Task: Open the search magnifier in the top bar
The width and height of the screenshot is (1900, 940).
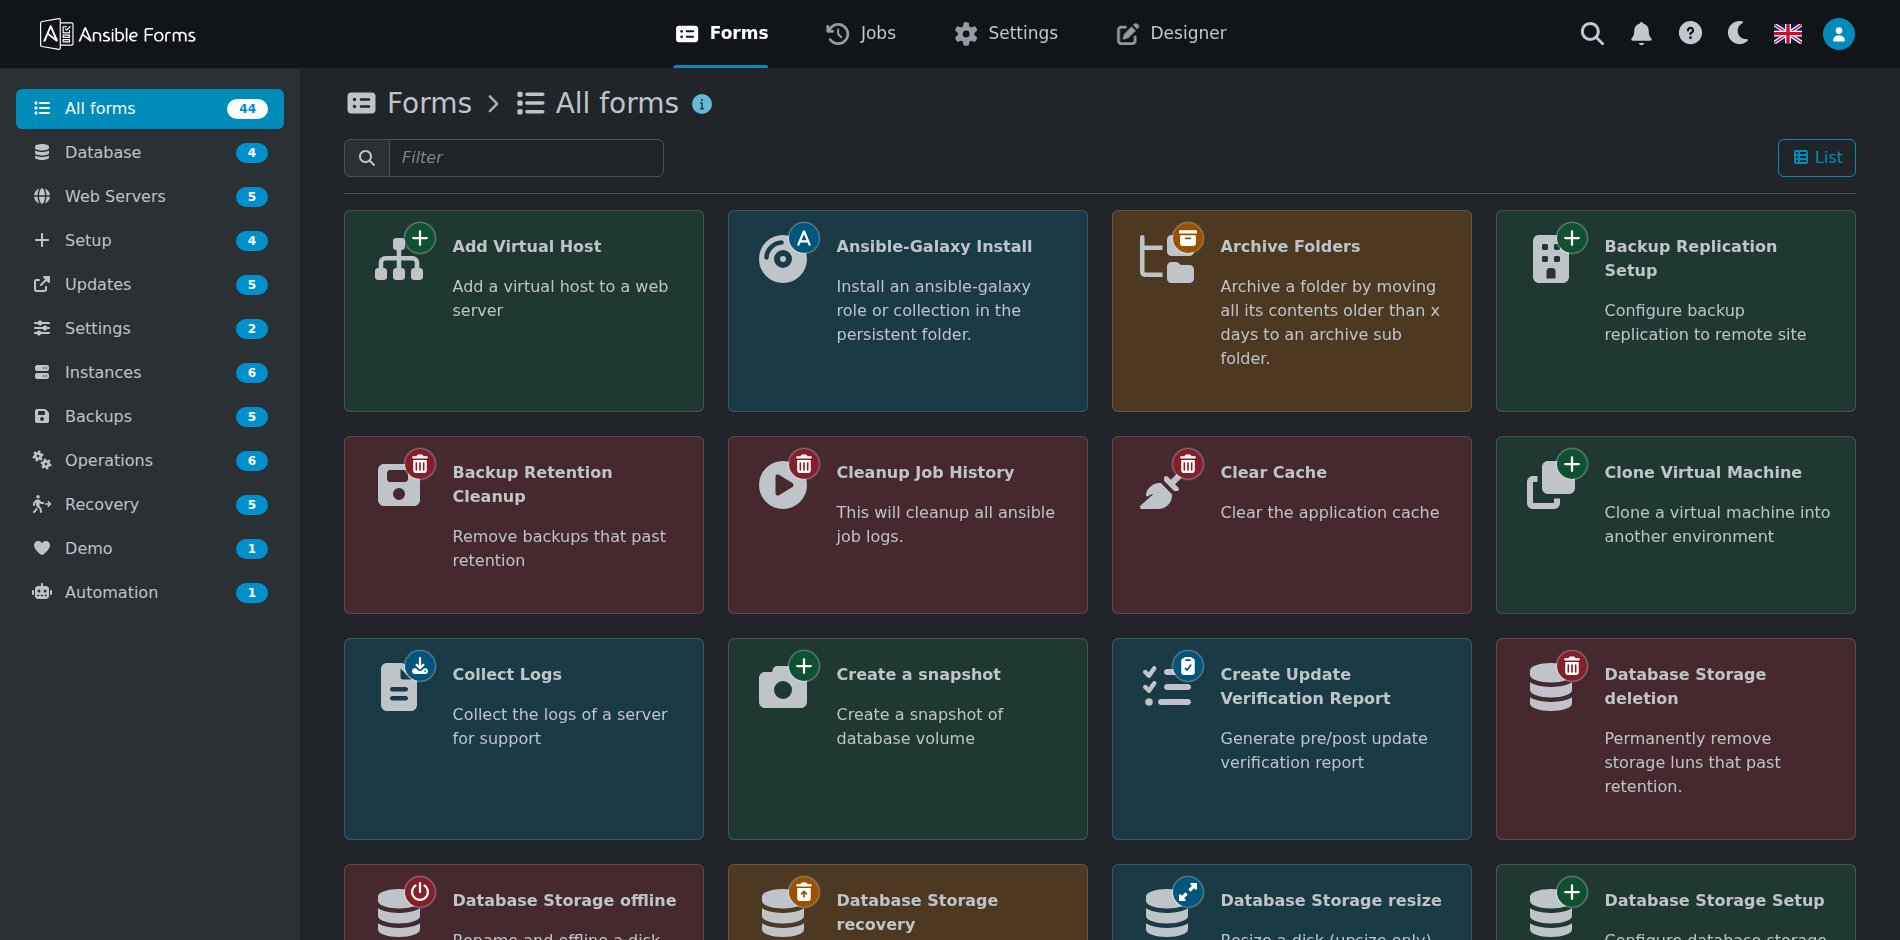Action: point(1592,34)
